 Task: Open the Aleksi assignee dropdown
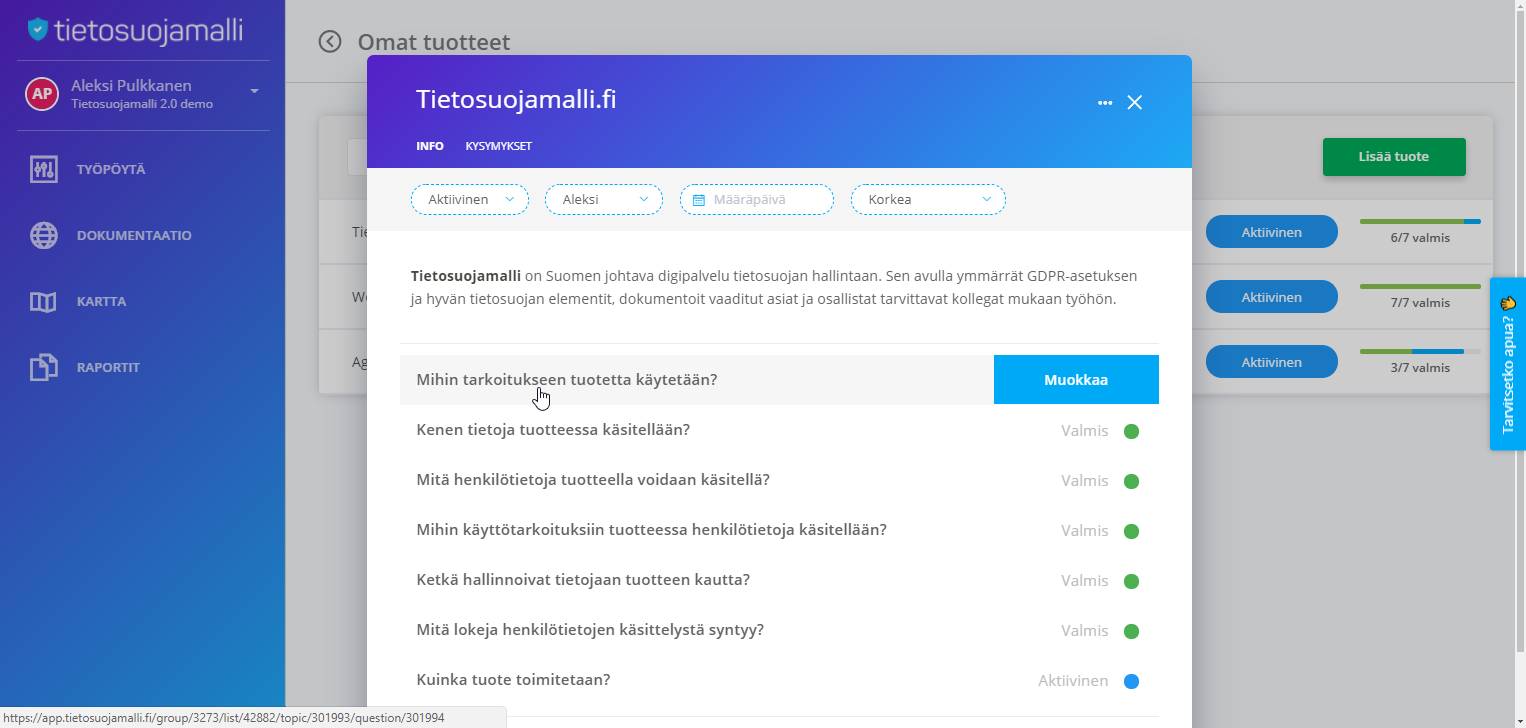[x=604, y=200]
